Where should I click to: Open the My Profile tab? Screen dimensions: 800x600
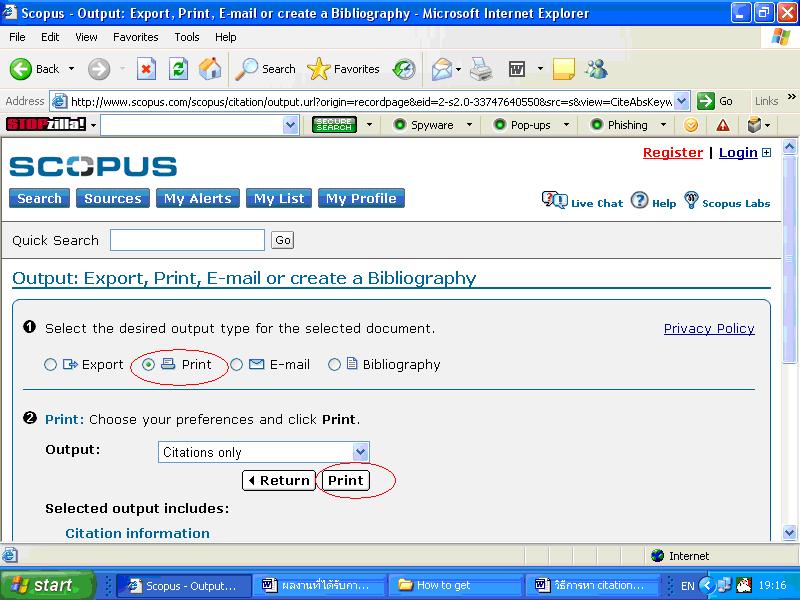(x=361, y=198)
